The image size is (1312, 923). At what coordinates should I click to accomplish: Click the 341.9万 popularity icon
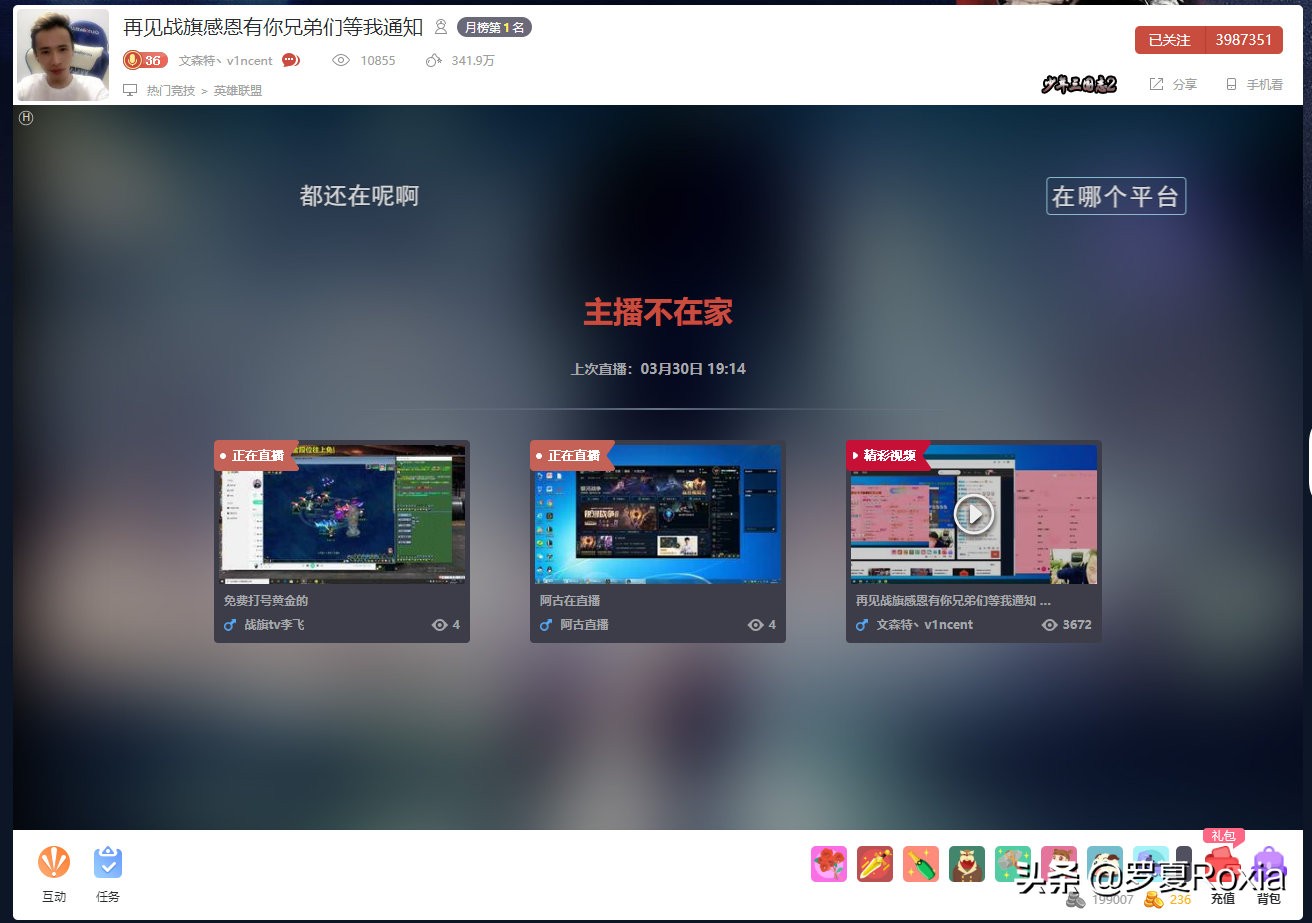click(433, 60)
